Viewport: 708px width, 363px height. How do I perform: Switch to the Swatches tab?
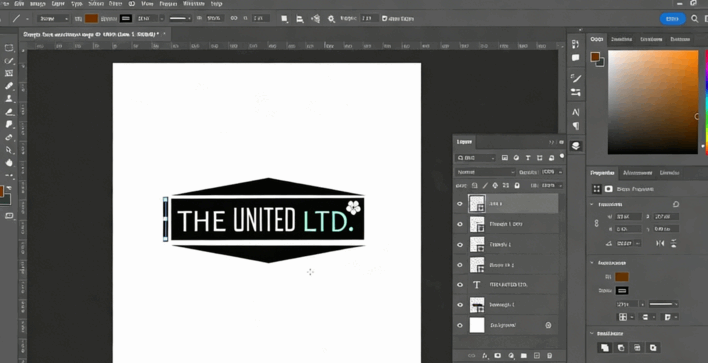tap(621, 40)
